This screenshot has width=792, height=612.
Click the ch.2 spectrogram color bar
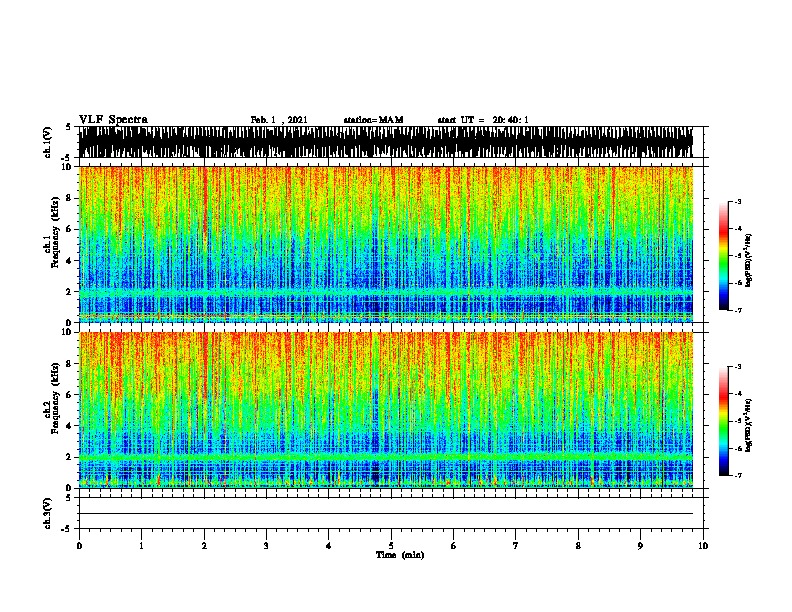tap(723, 421)
